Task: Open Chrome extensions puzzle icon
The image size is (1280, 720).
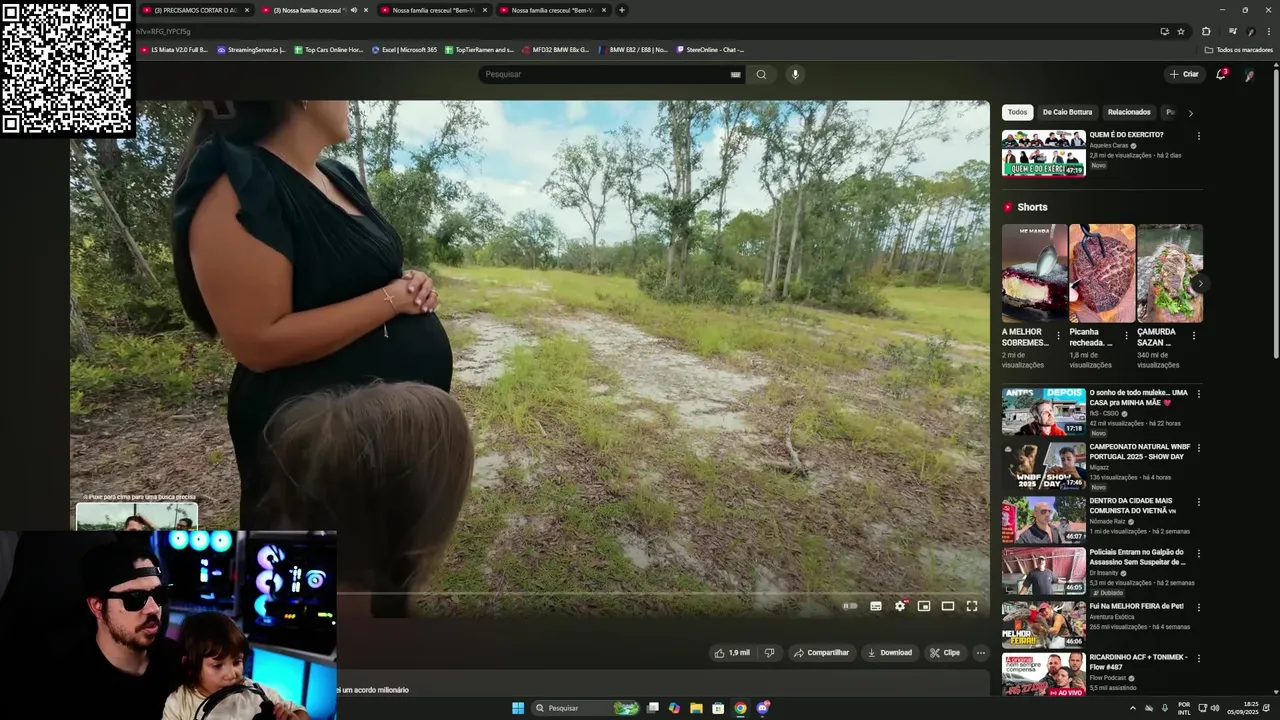Action: coord(1206,31)
